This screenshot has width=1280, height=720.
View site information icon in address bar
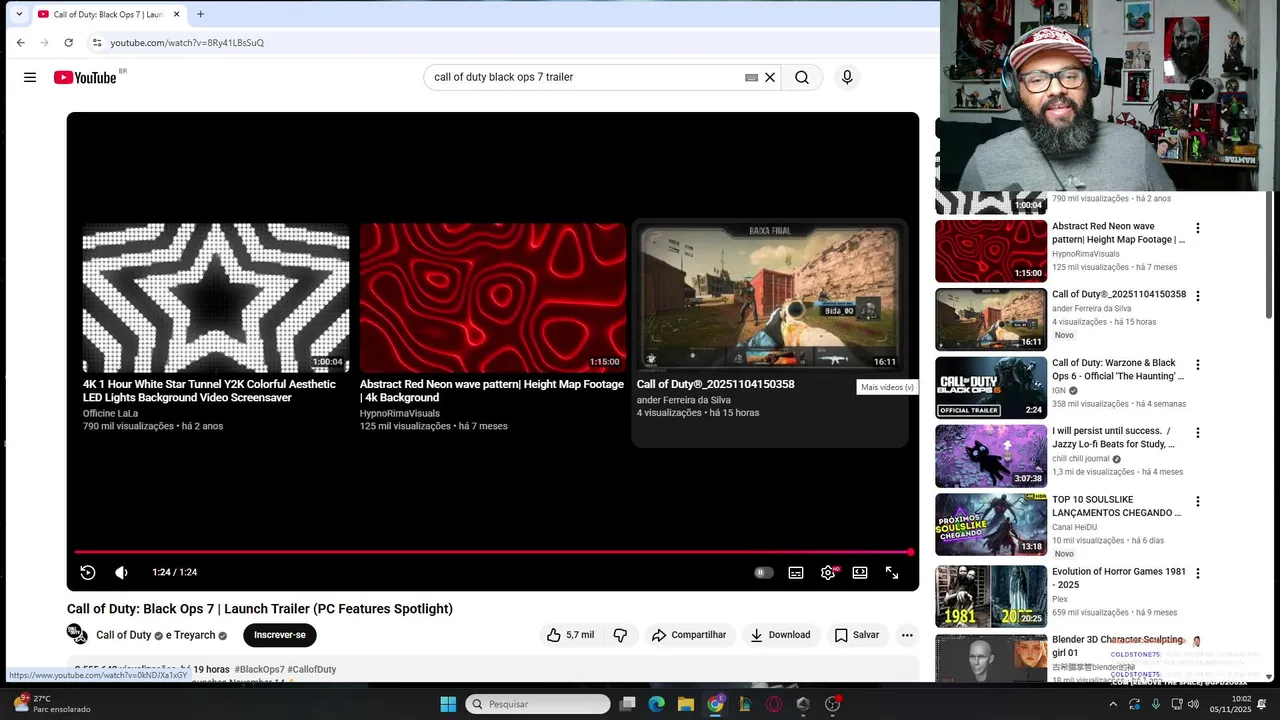coord(97,43)
